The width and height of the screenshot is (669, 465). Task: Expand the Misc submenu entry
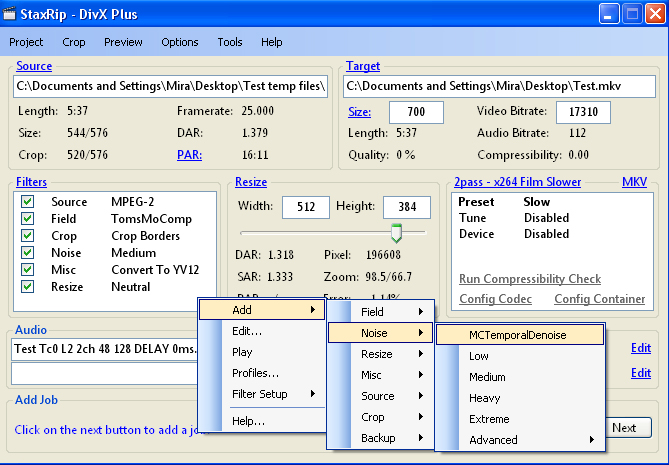tap(381, 375)
